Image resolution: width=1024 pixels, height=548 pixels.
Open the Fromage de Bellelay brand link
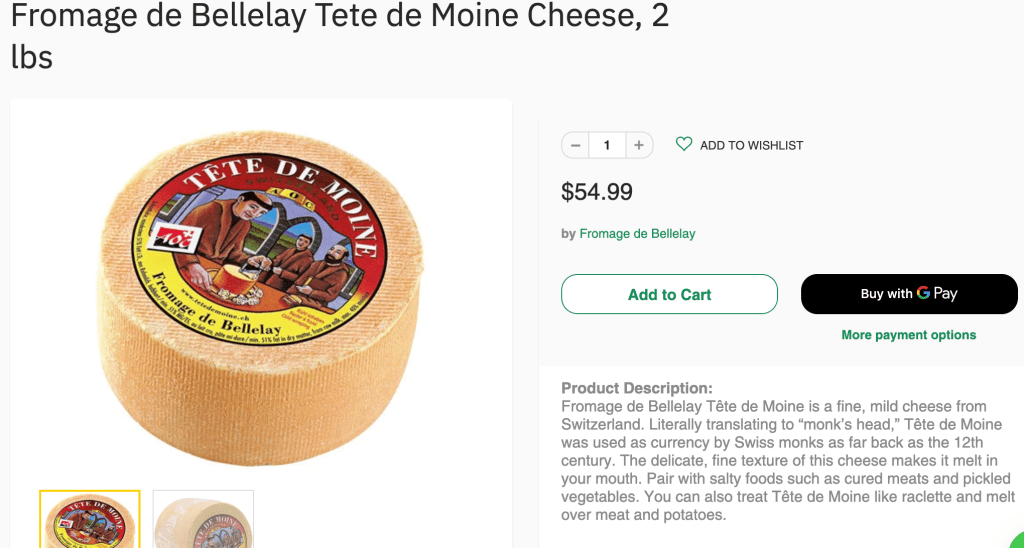click(637, 233)
